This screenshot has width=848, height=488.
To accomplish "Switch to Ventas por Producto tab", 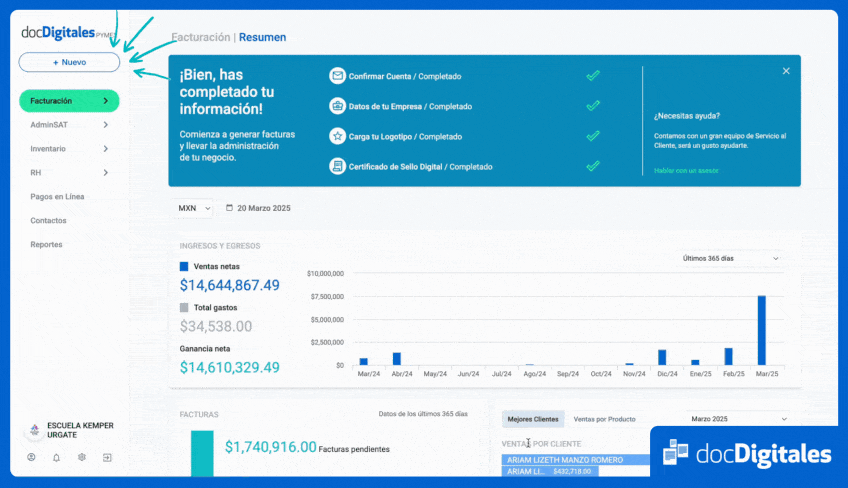I will click(x=604, y=419).
